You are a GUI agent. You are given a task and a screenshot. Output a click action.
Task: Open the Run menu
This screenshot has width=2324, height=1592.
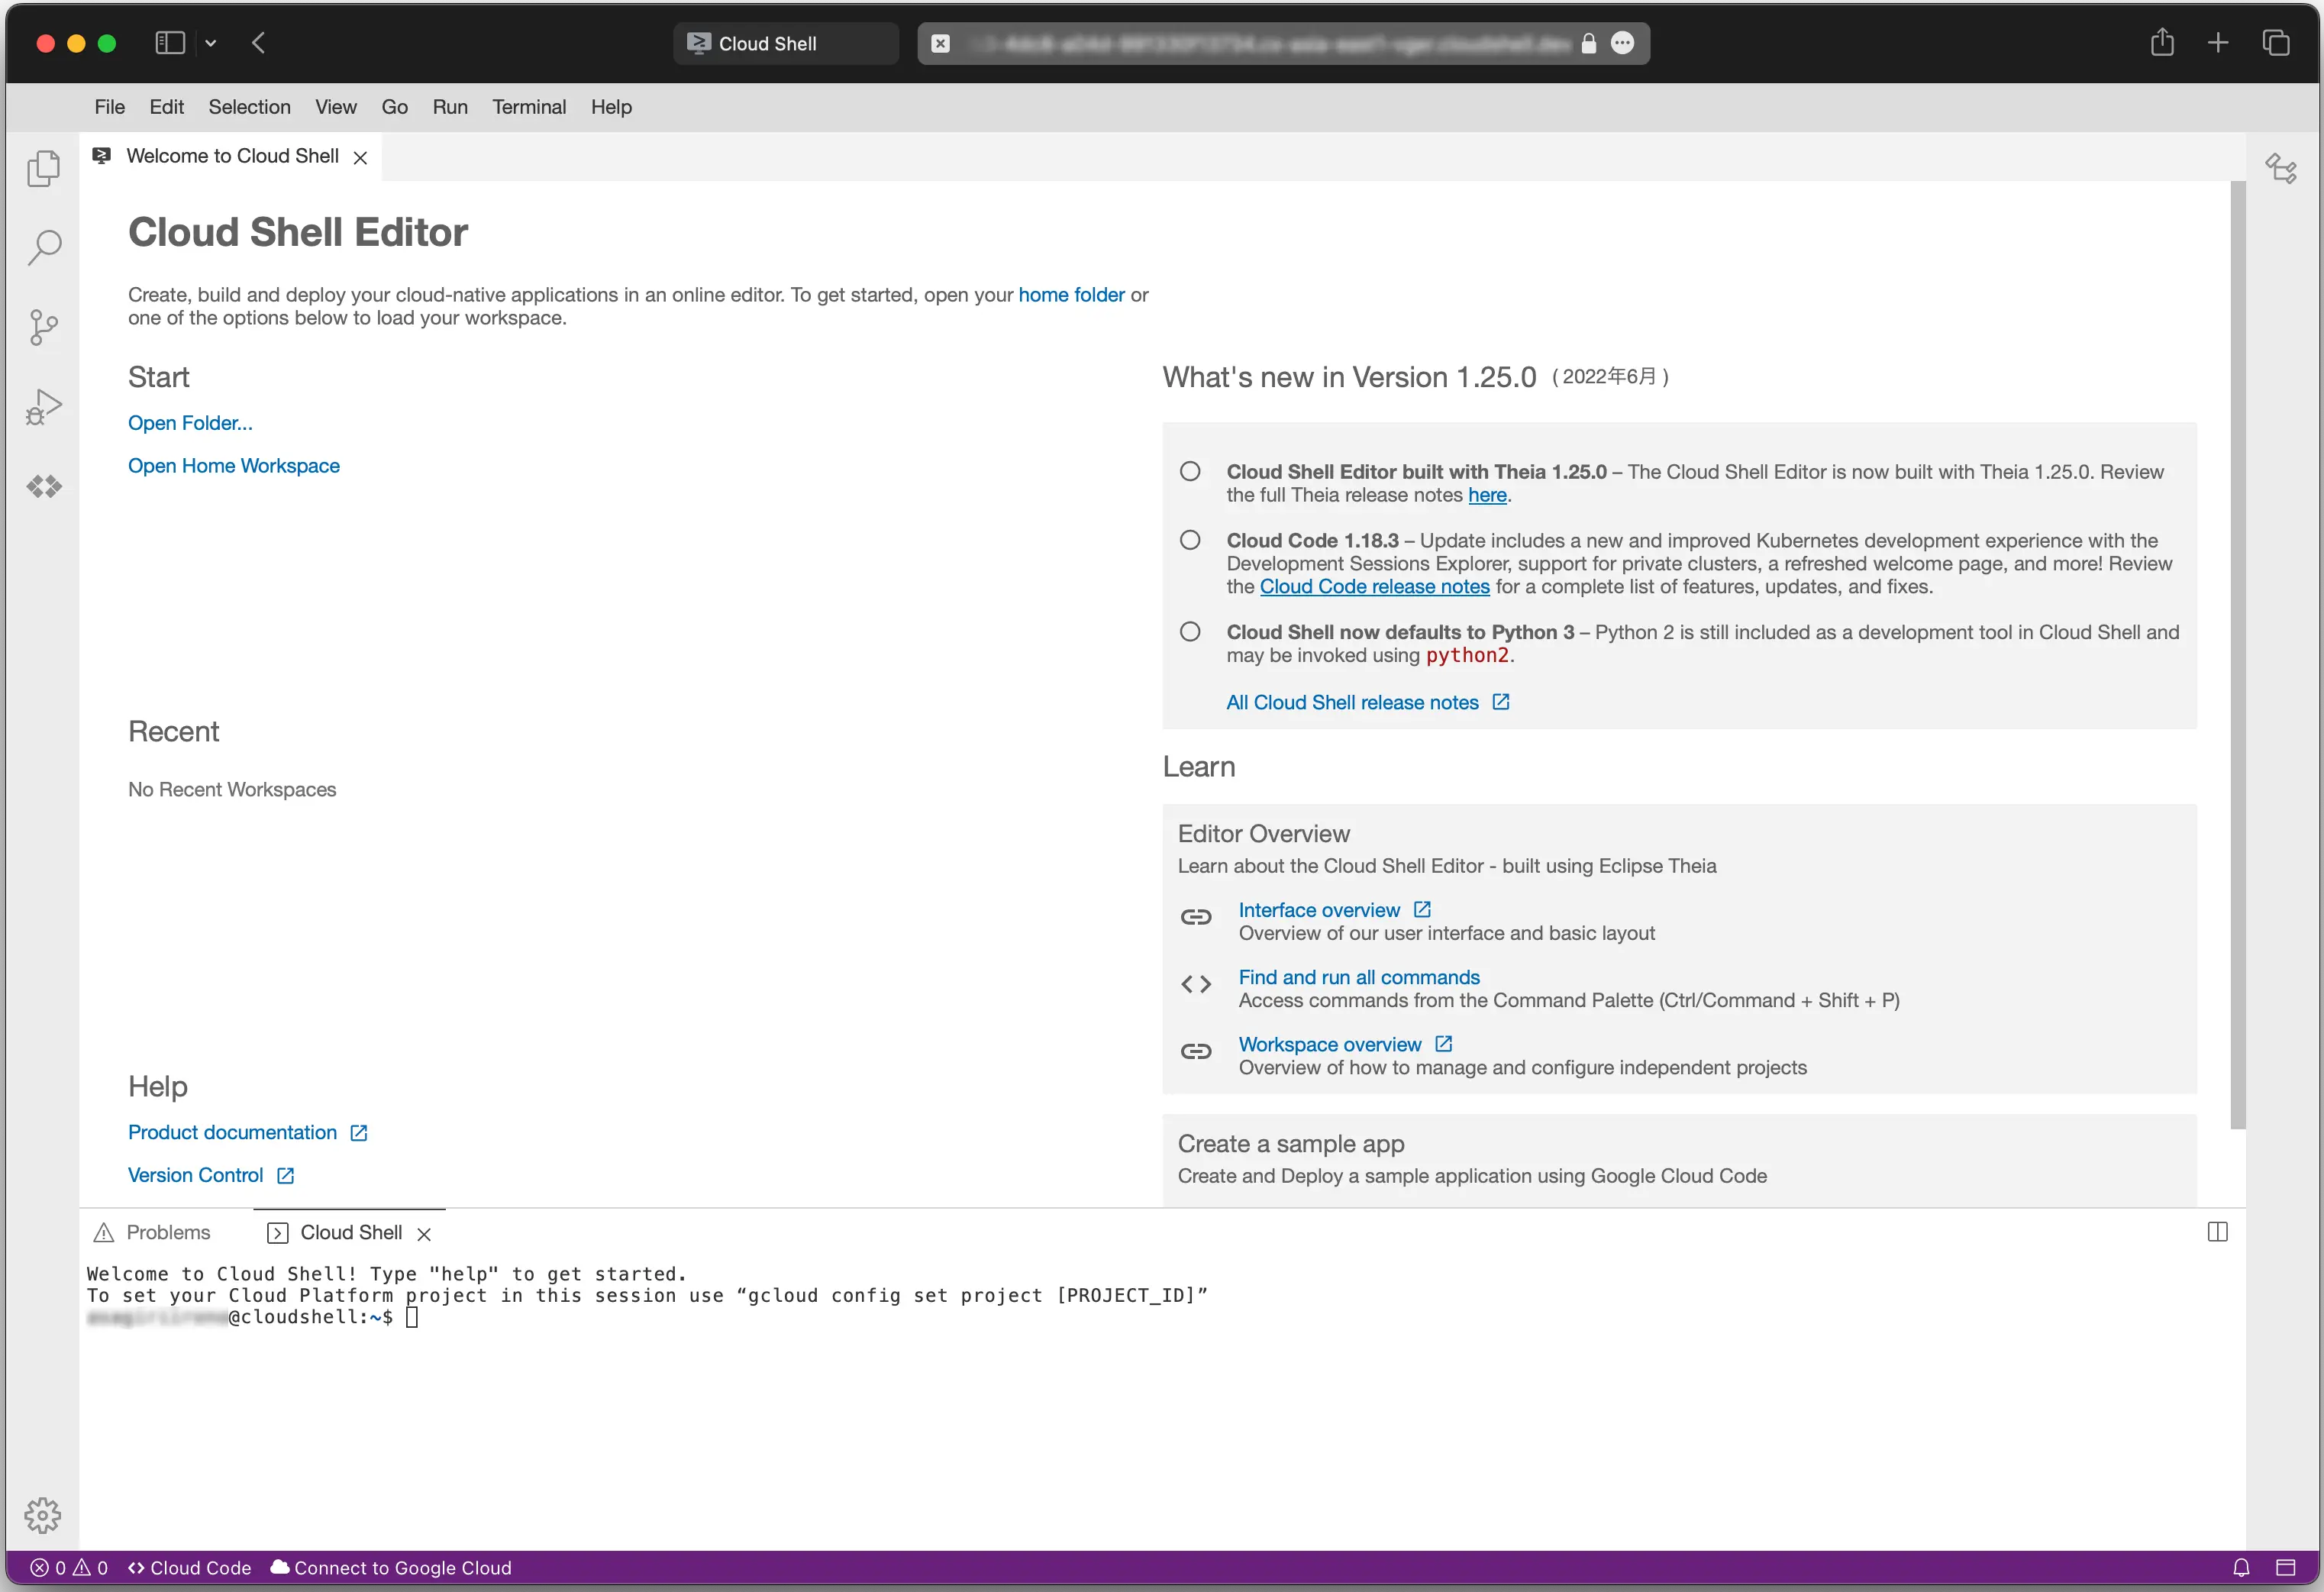coord(450,107)
